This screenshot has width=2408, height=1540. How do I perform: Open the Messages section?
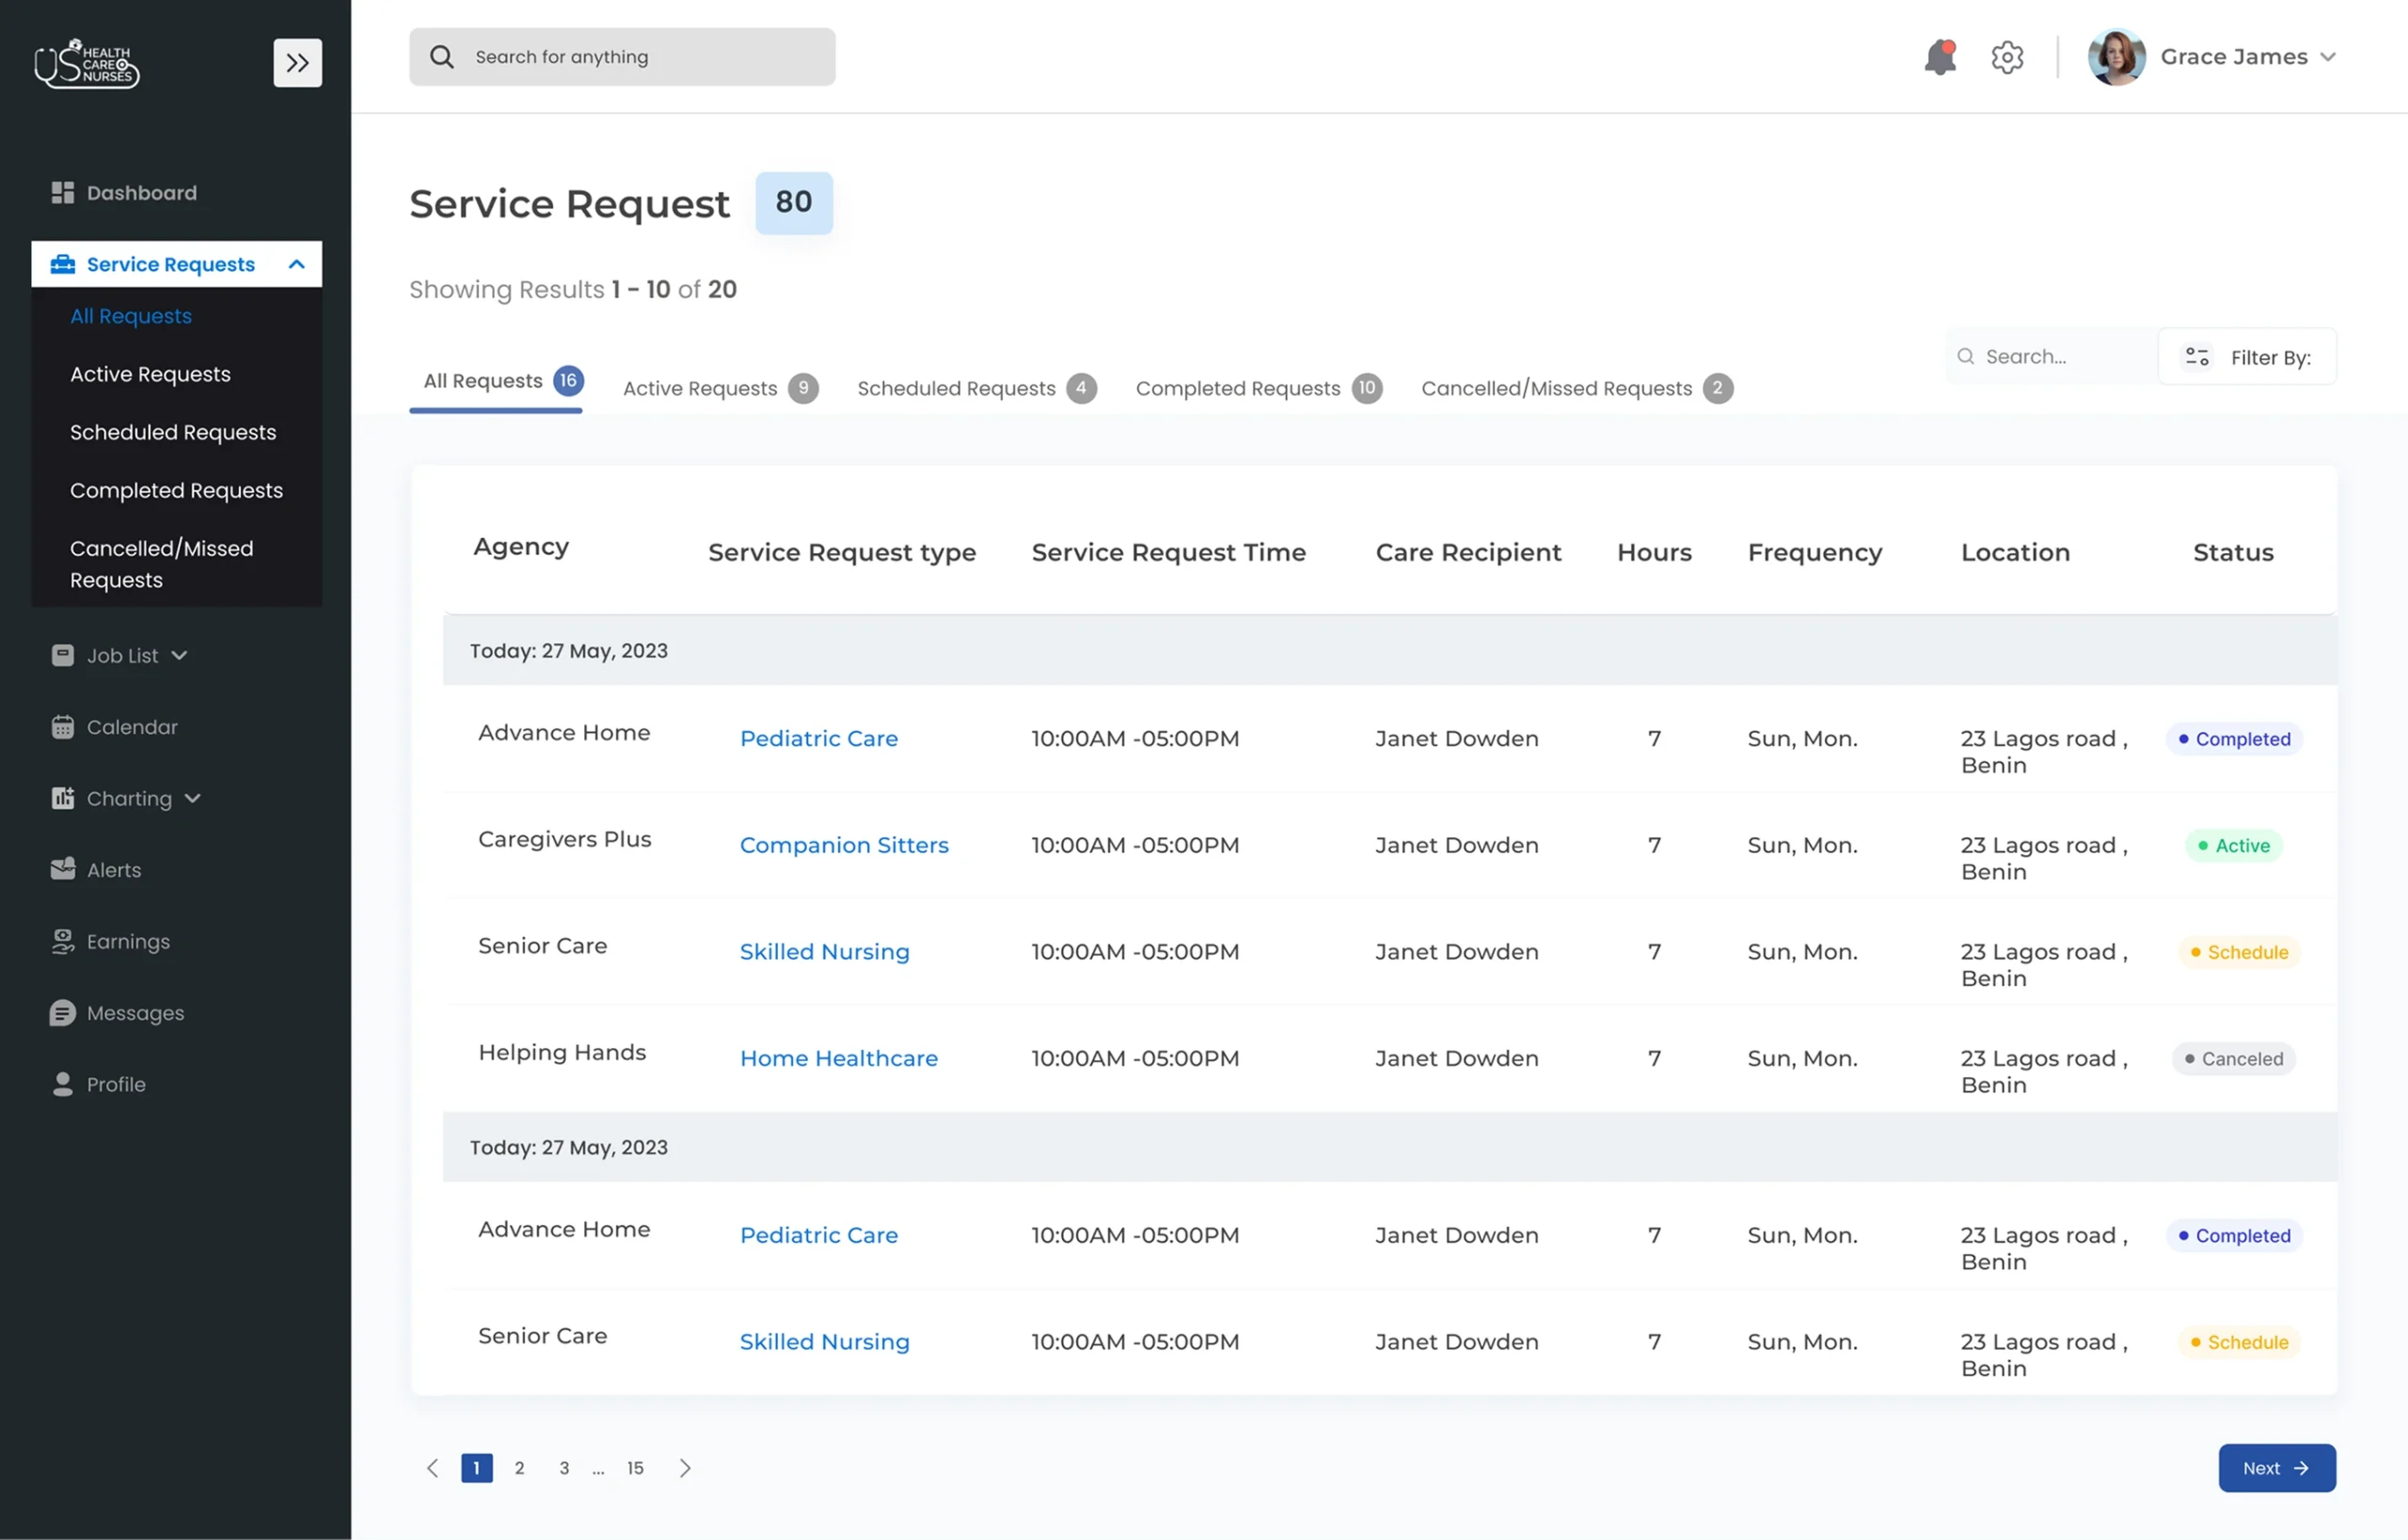pyautogui.click(x=134, y=1013)
